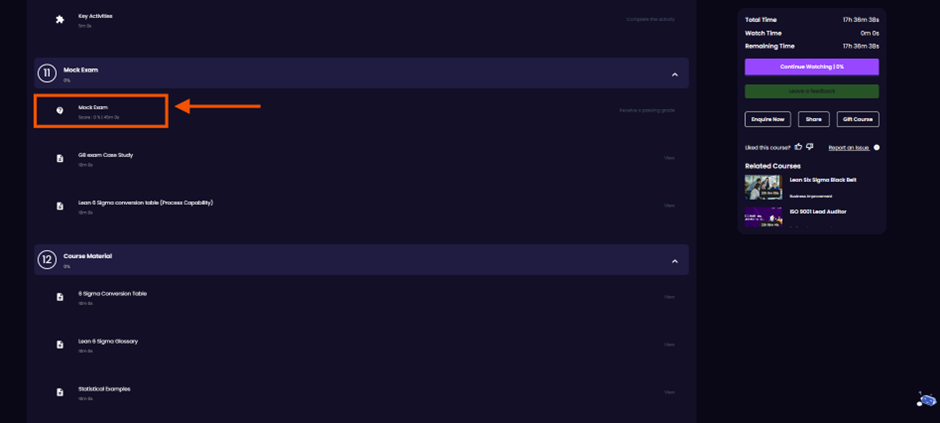Open the ISO 9001 Lead Auditor course title
This screenshot has width=940, height=423.
[818, 212]
